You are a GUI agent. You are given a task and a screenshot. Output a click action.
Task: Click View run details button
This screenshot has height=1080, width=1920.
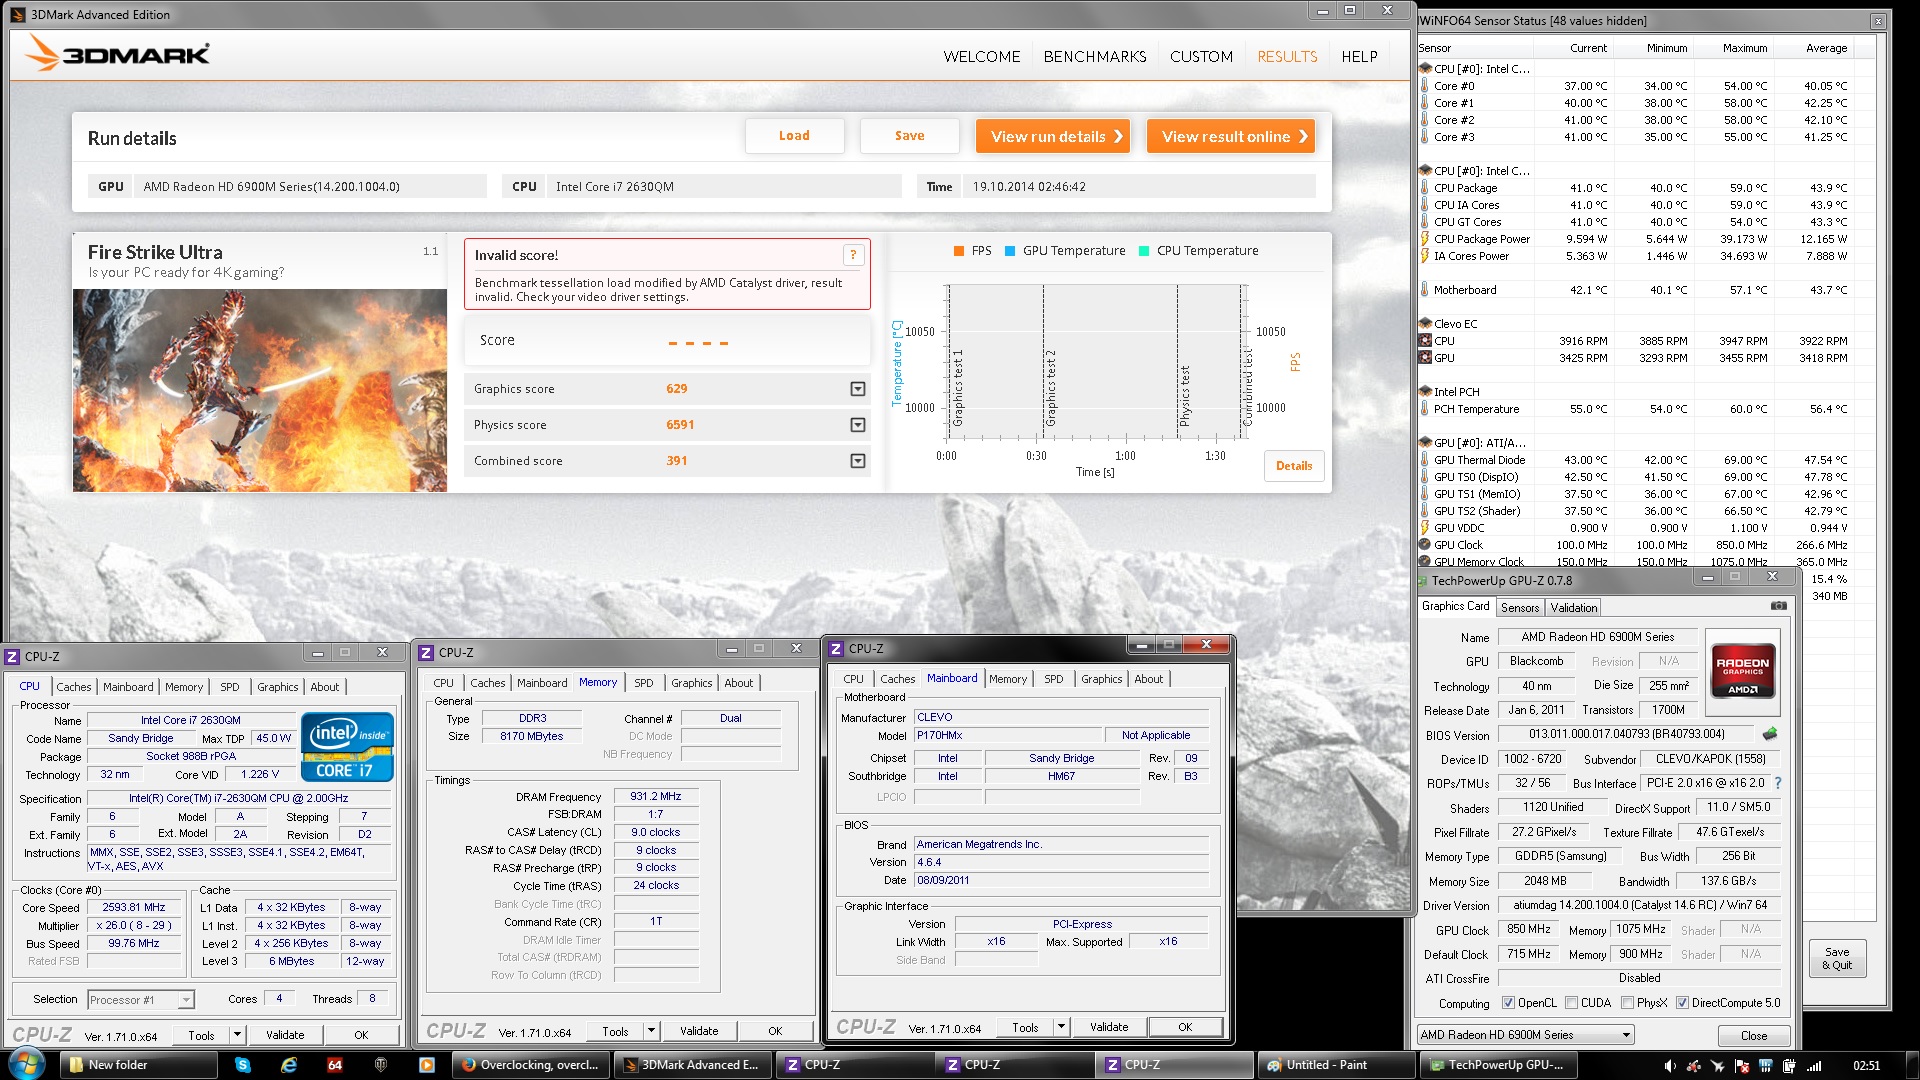point(1052,136)
